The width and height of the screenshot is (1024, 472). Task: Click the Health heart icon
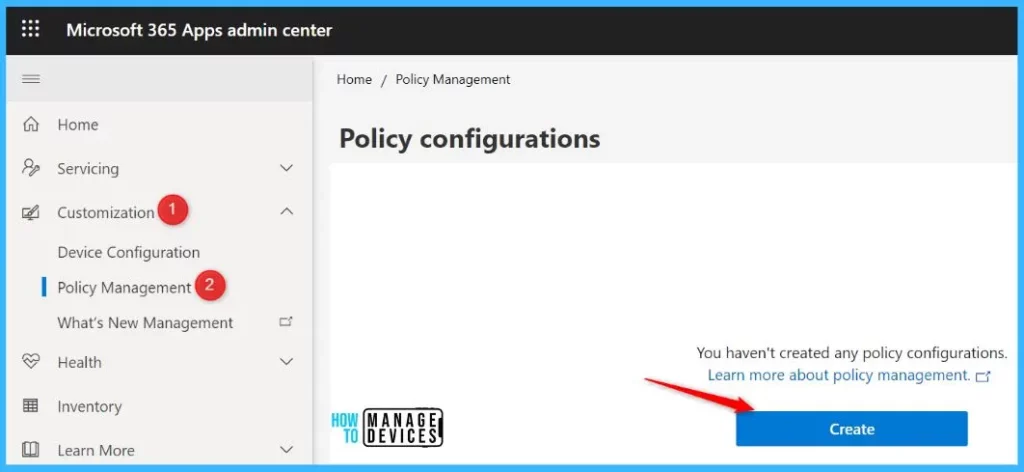click(31, 362)
